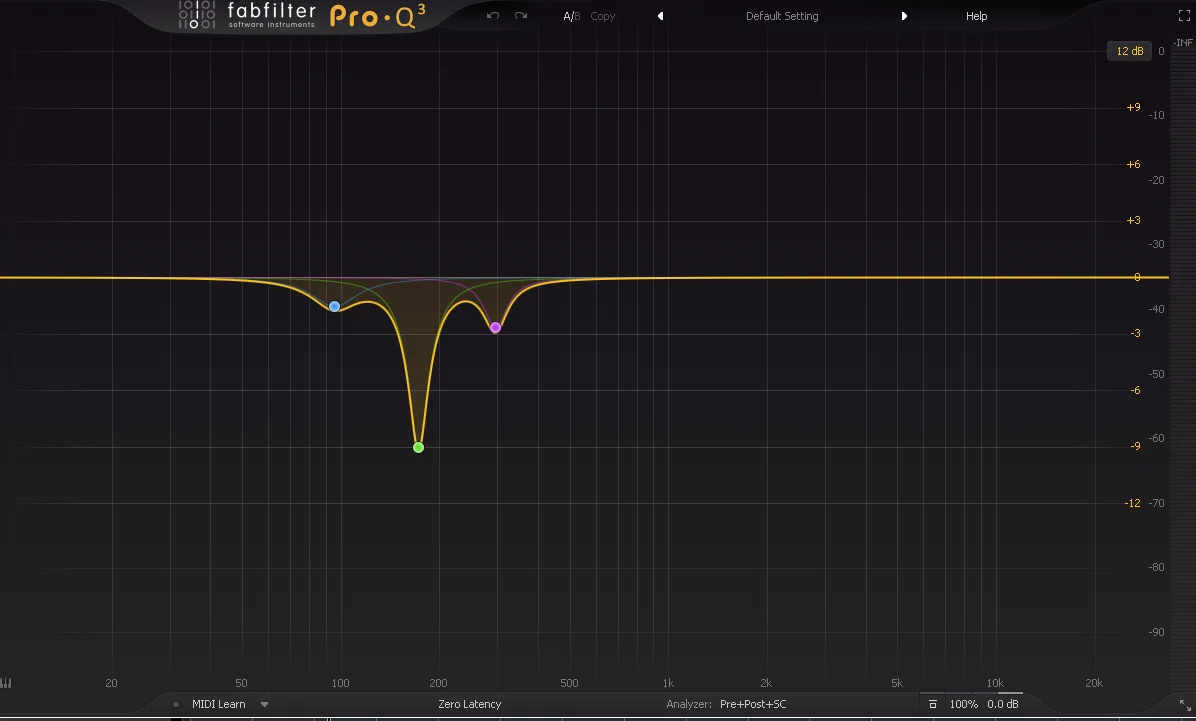1196x721 pixels.
Task: Open the output options icon beside 100%
Action: 932,704
